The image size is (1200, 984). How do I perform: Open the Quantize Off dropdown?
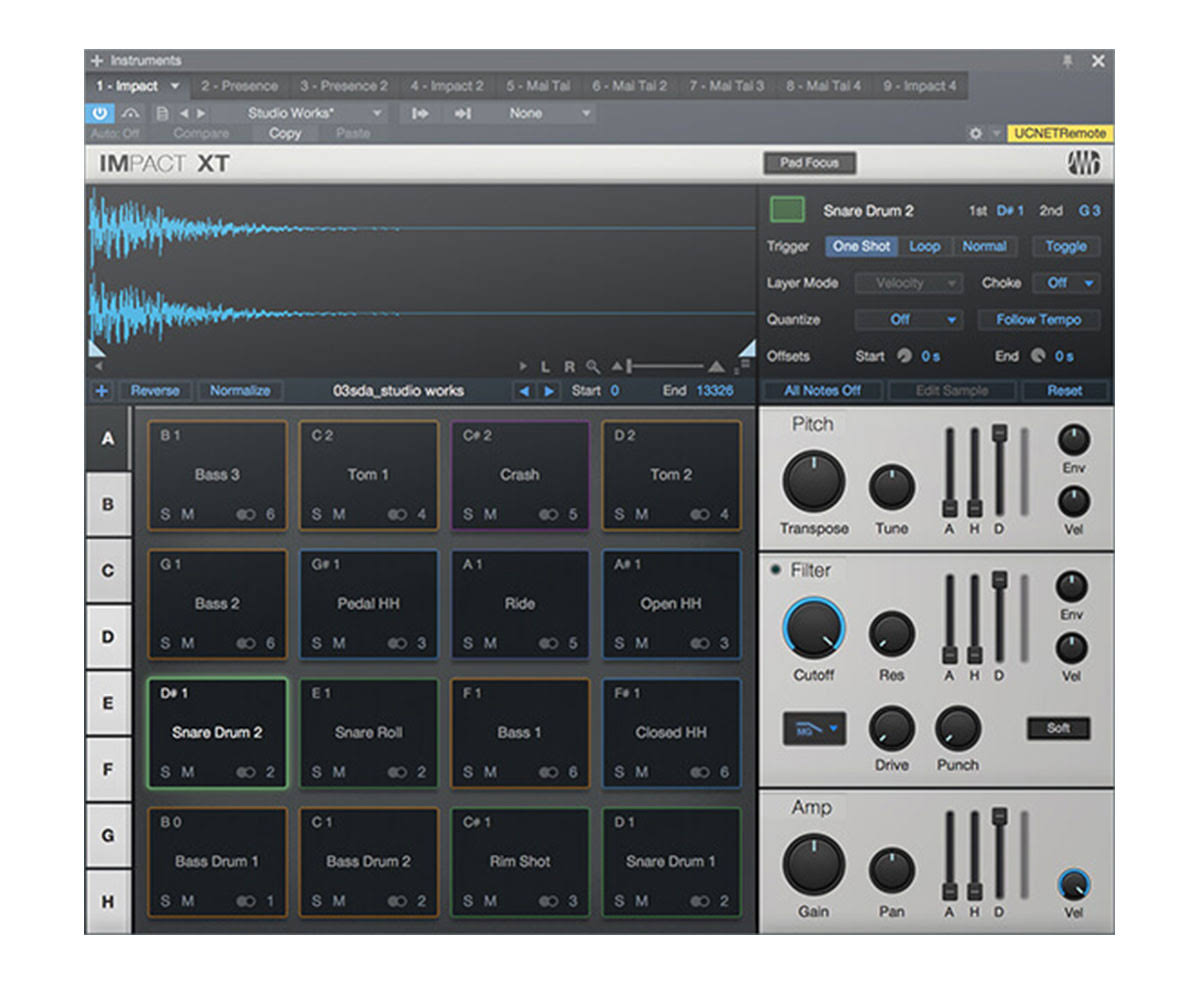[909, 320]
